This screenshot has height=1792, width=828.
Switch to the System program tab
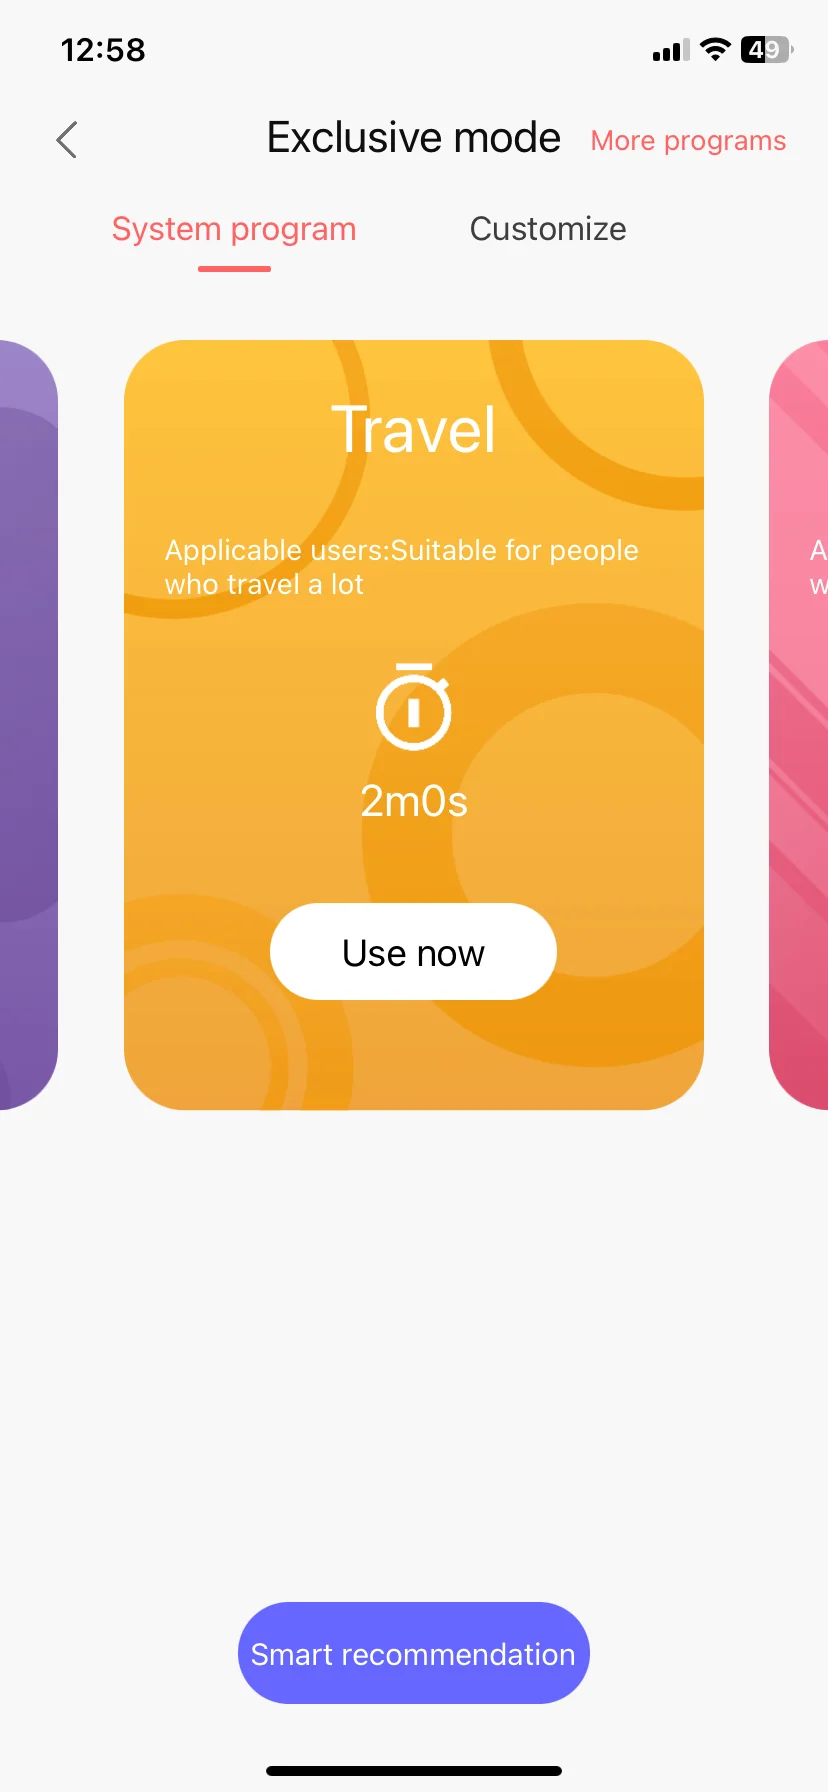(234, 229)
